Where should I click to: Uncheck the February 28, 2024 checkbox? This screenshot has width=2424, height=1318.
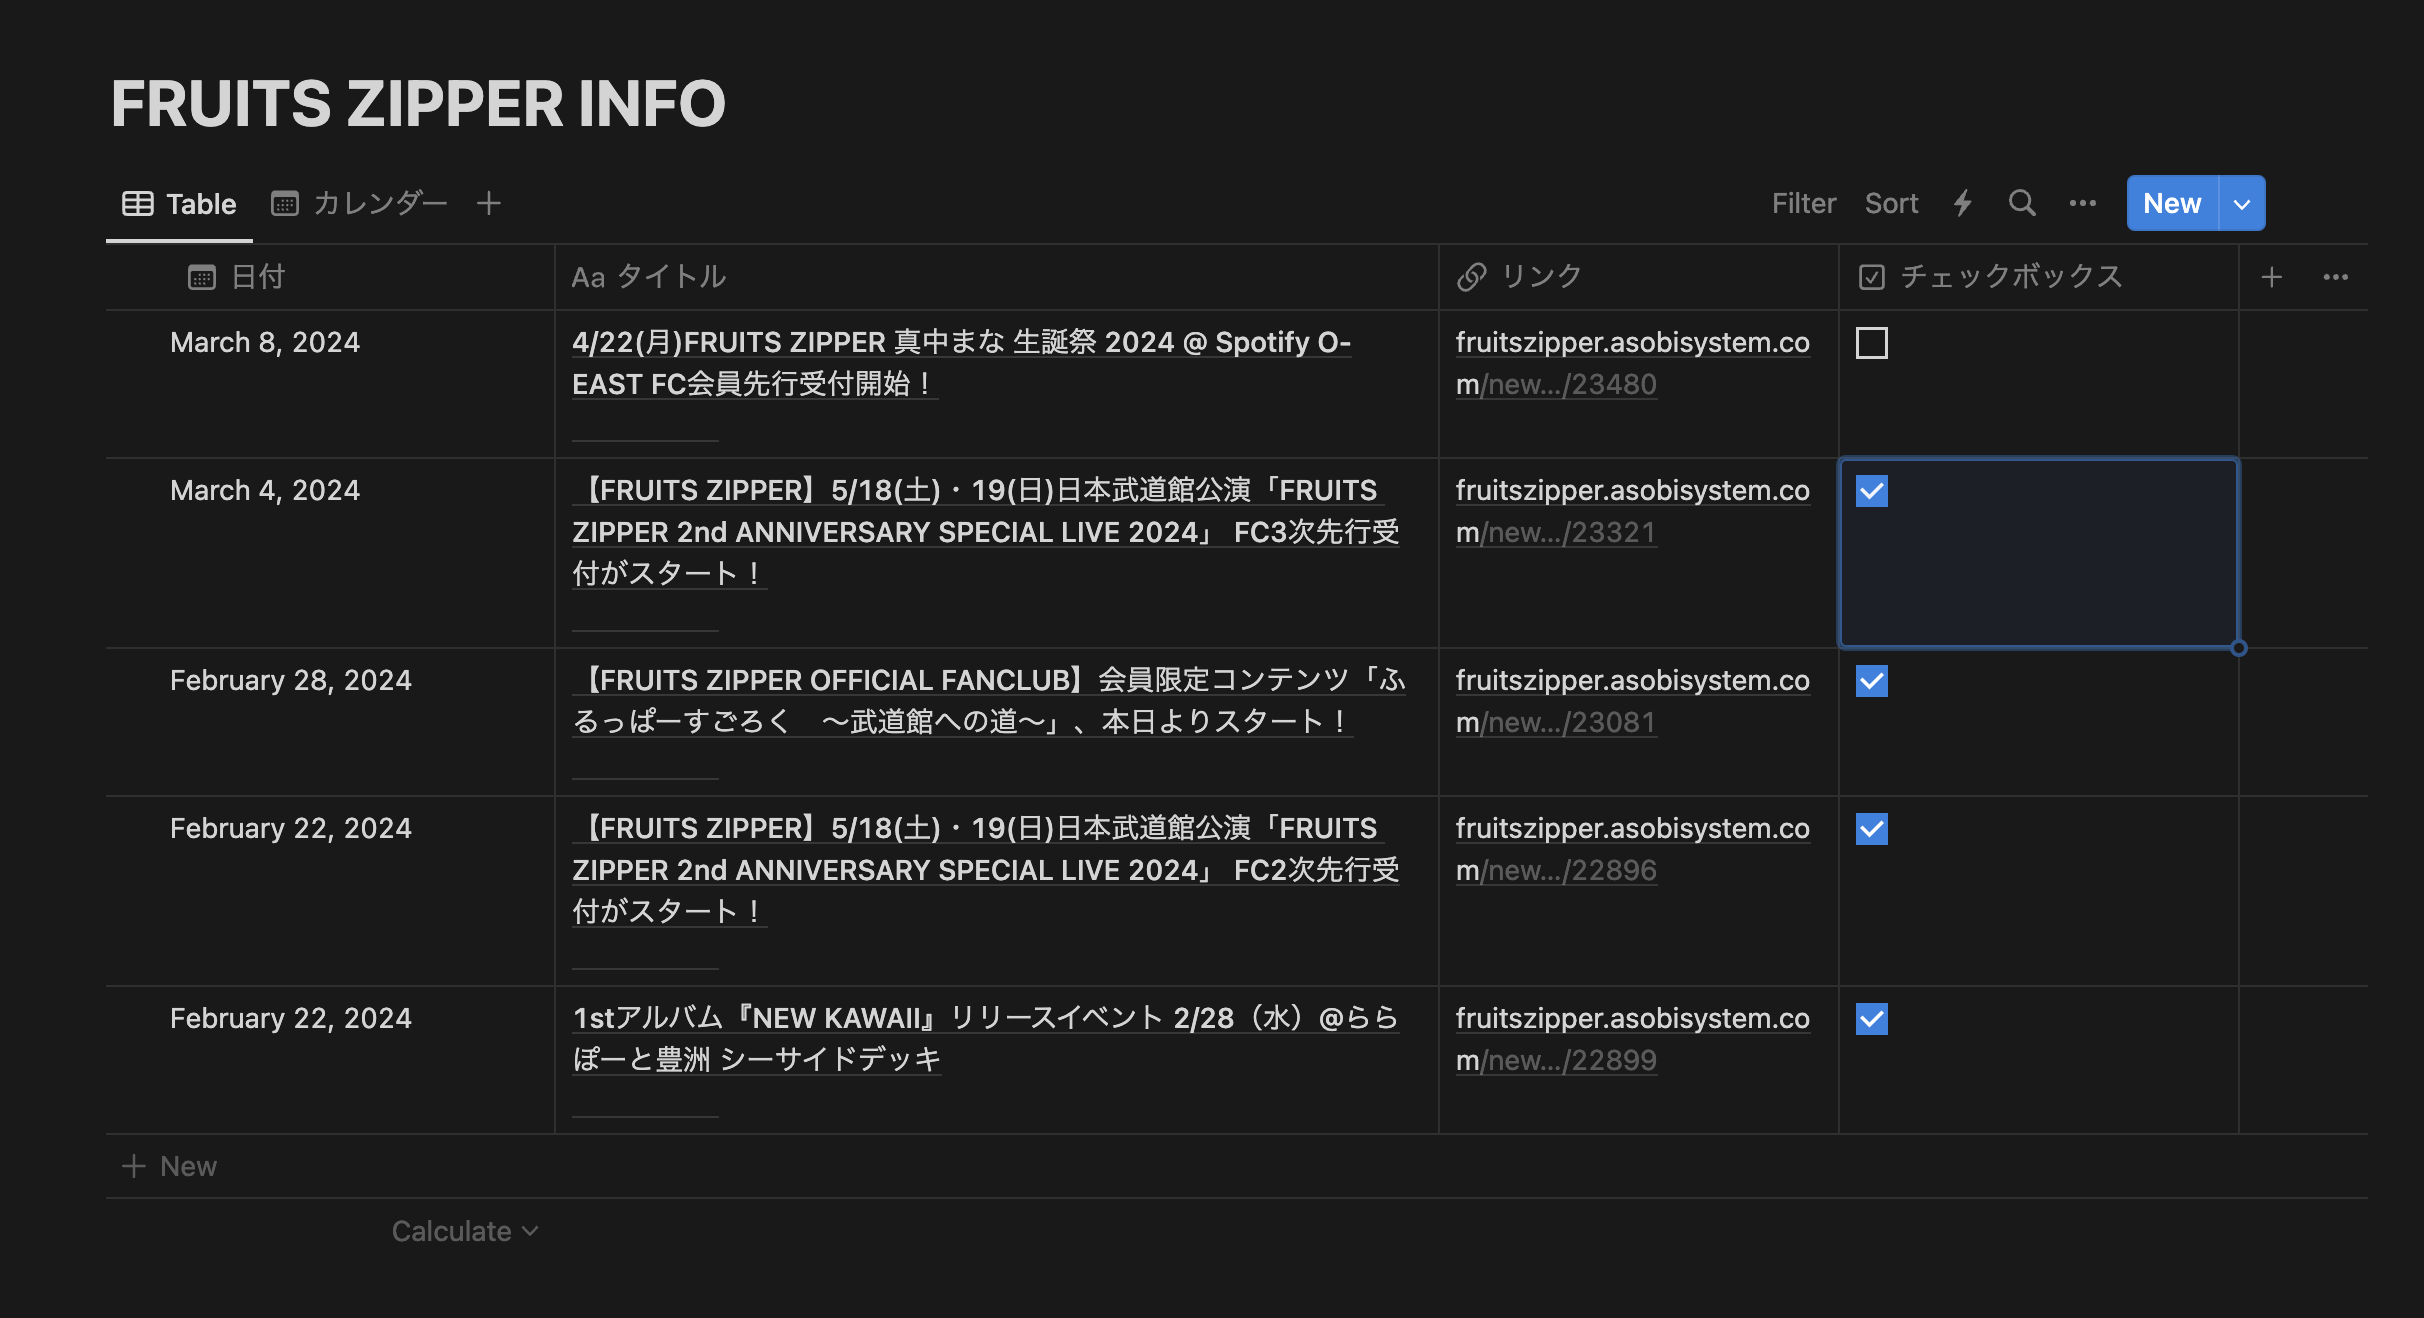click(1871, 681)
